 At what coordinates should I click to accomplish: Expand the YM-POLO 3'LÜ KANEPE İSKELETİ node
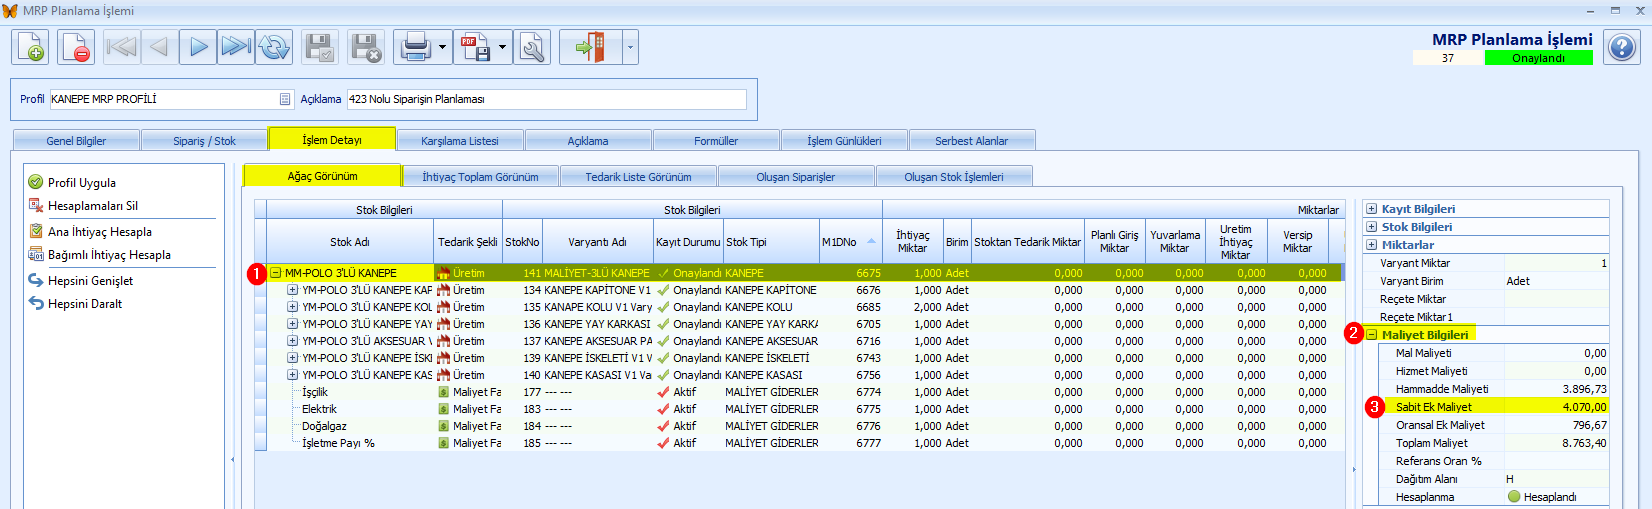click(292, 358)
